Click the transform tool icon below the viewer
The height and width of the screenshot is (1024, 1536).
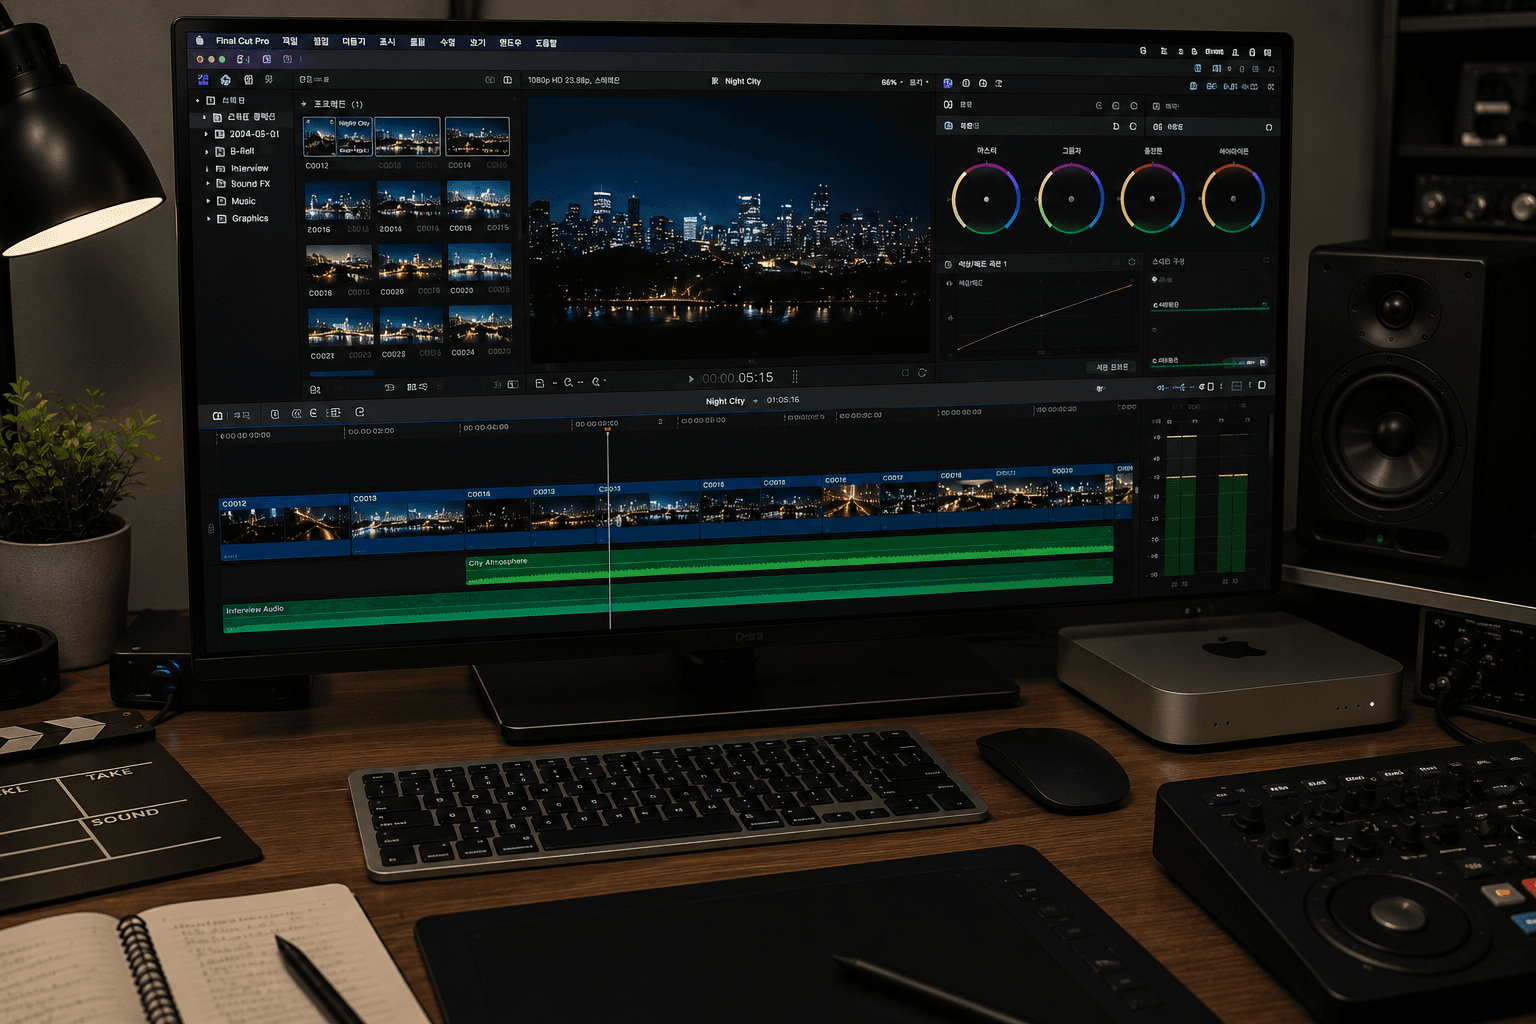(x=540, y=383)
